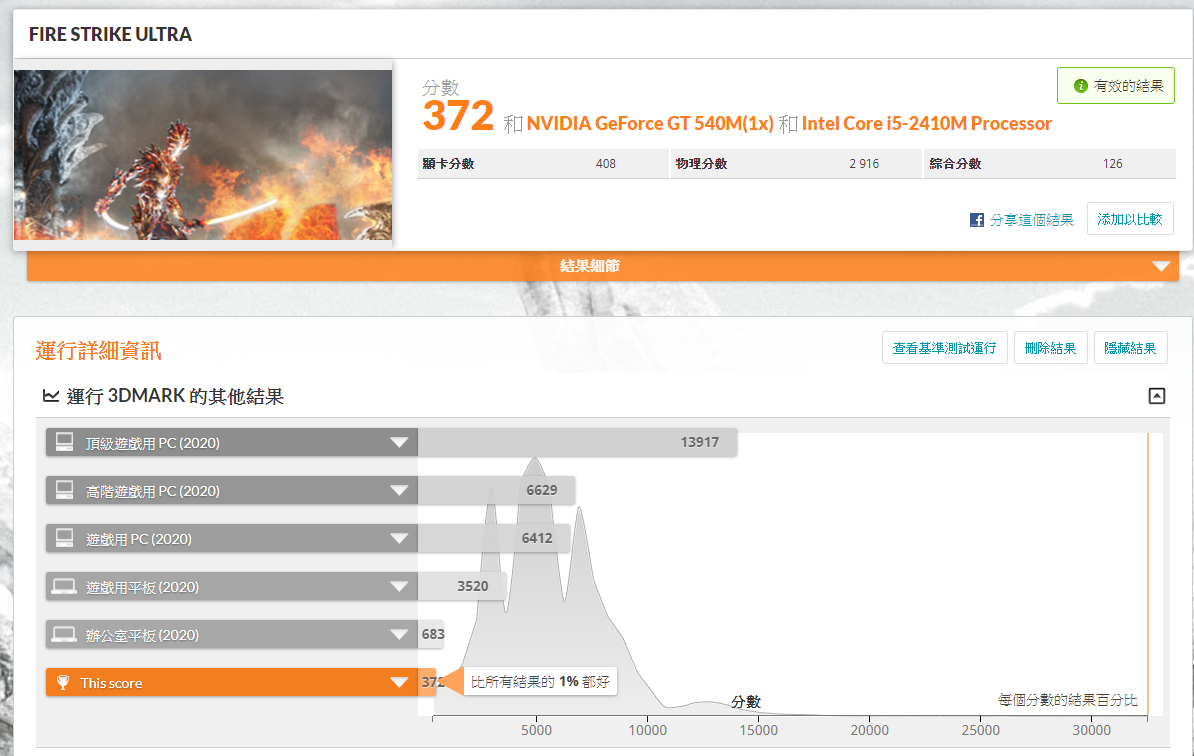Click the 隱藏結果 button
The height and width of the screenshot is (756, 1194).
coord(1130,348)
